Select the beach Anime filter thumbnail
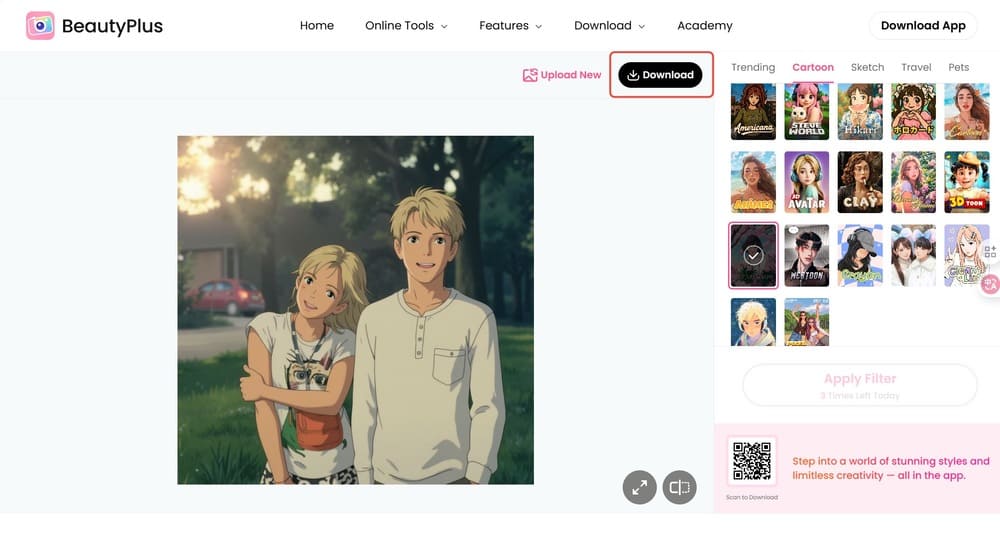Screen dimensions: 1000x560 753,182
